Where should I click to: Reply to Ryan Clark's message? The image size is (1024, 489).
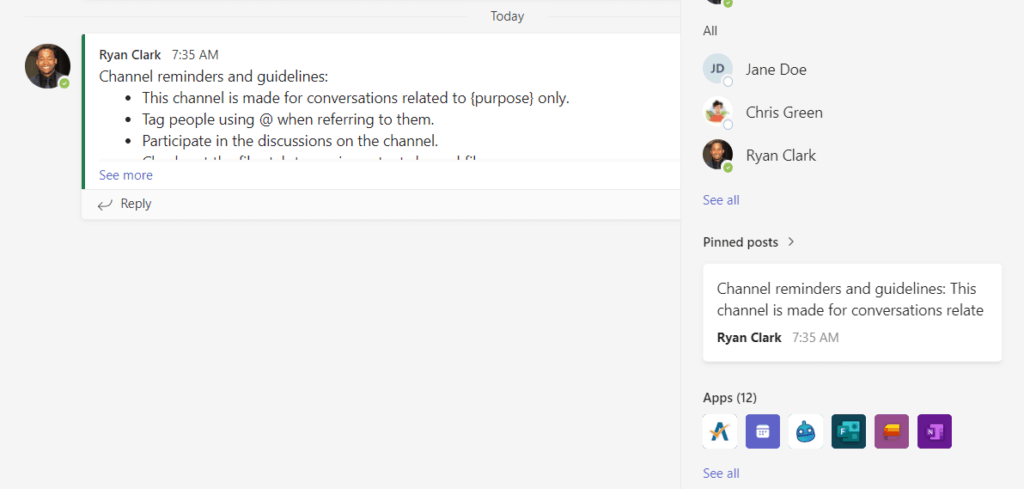(x=124, y=204)
